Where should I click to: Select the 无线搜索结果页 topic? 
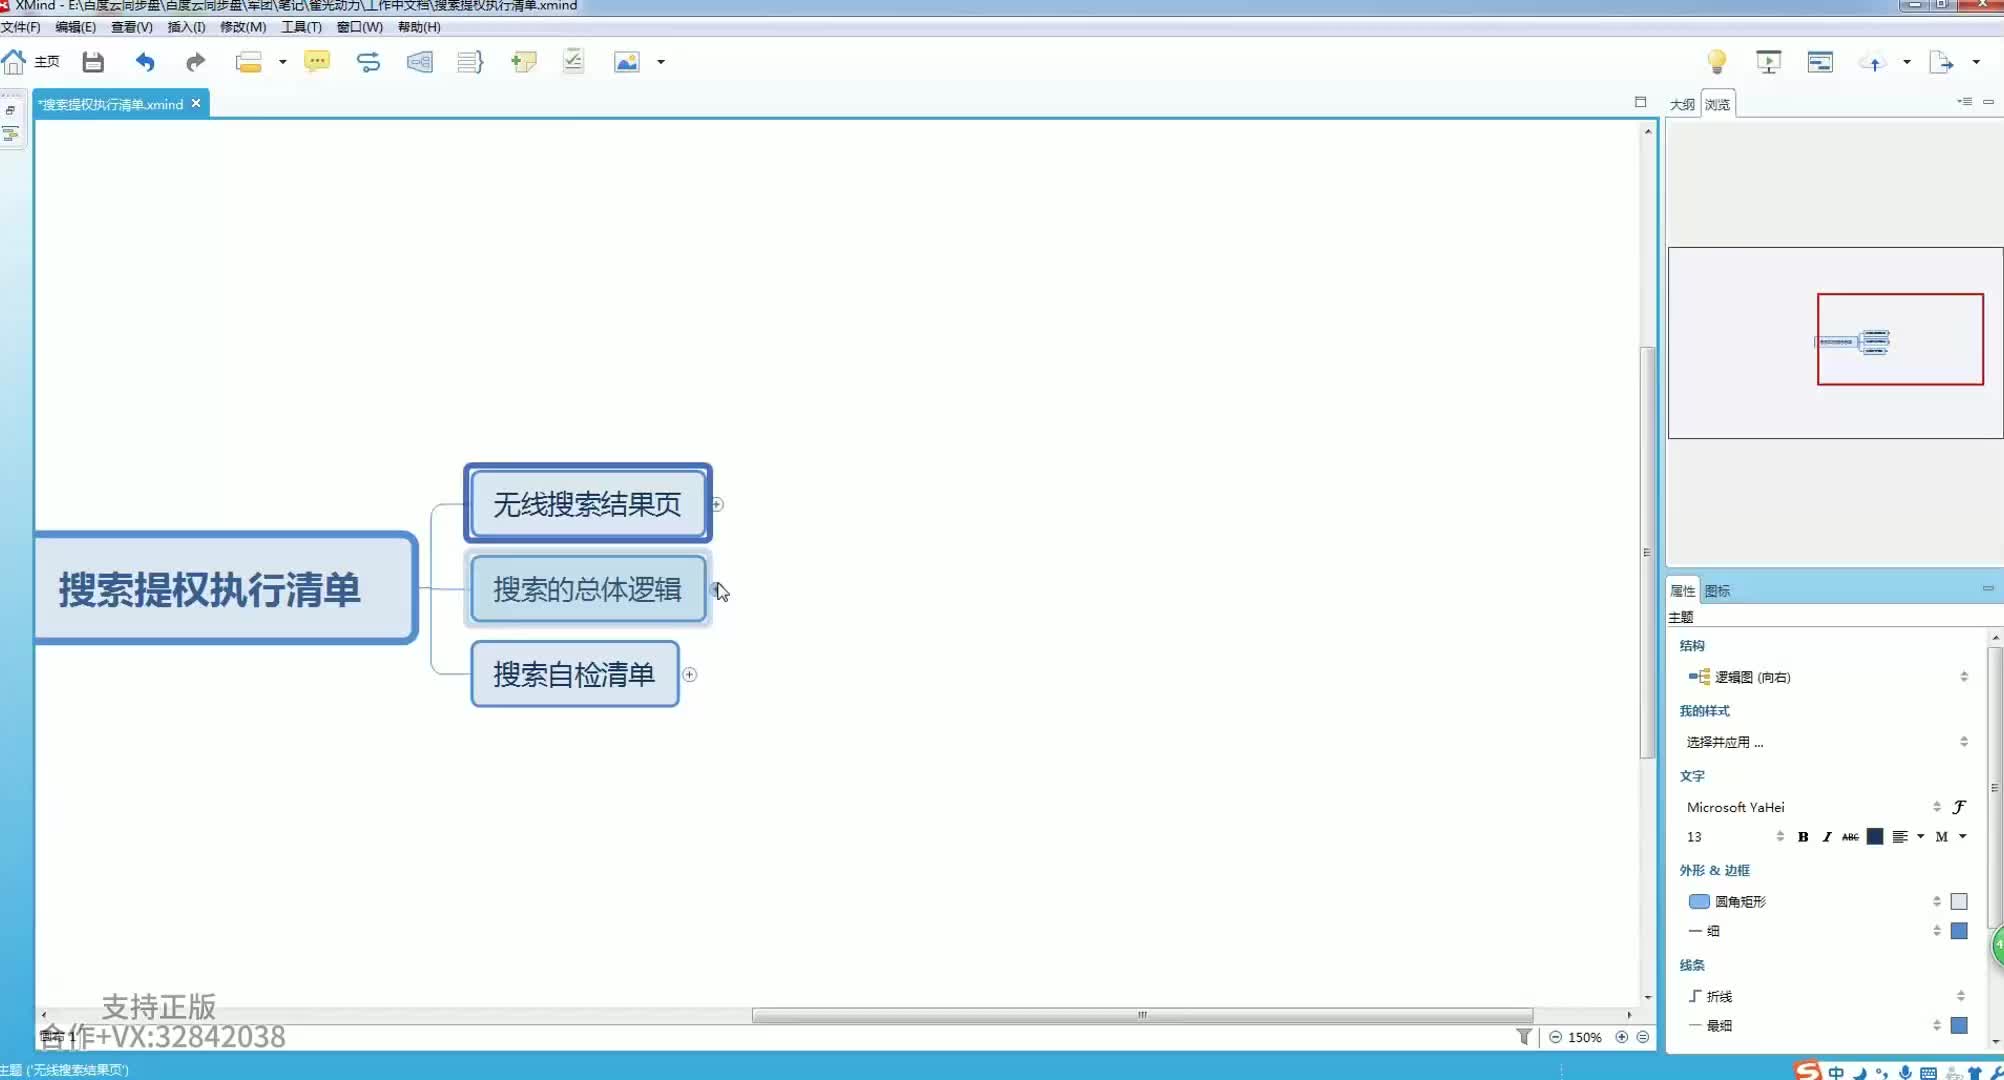tap(588, 504)
